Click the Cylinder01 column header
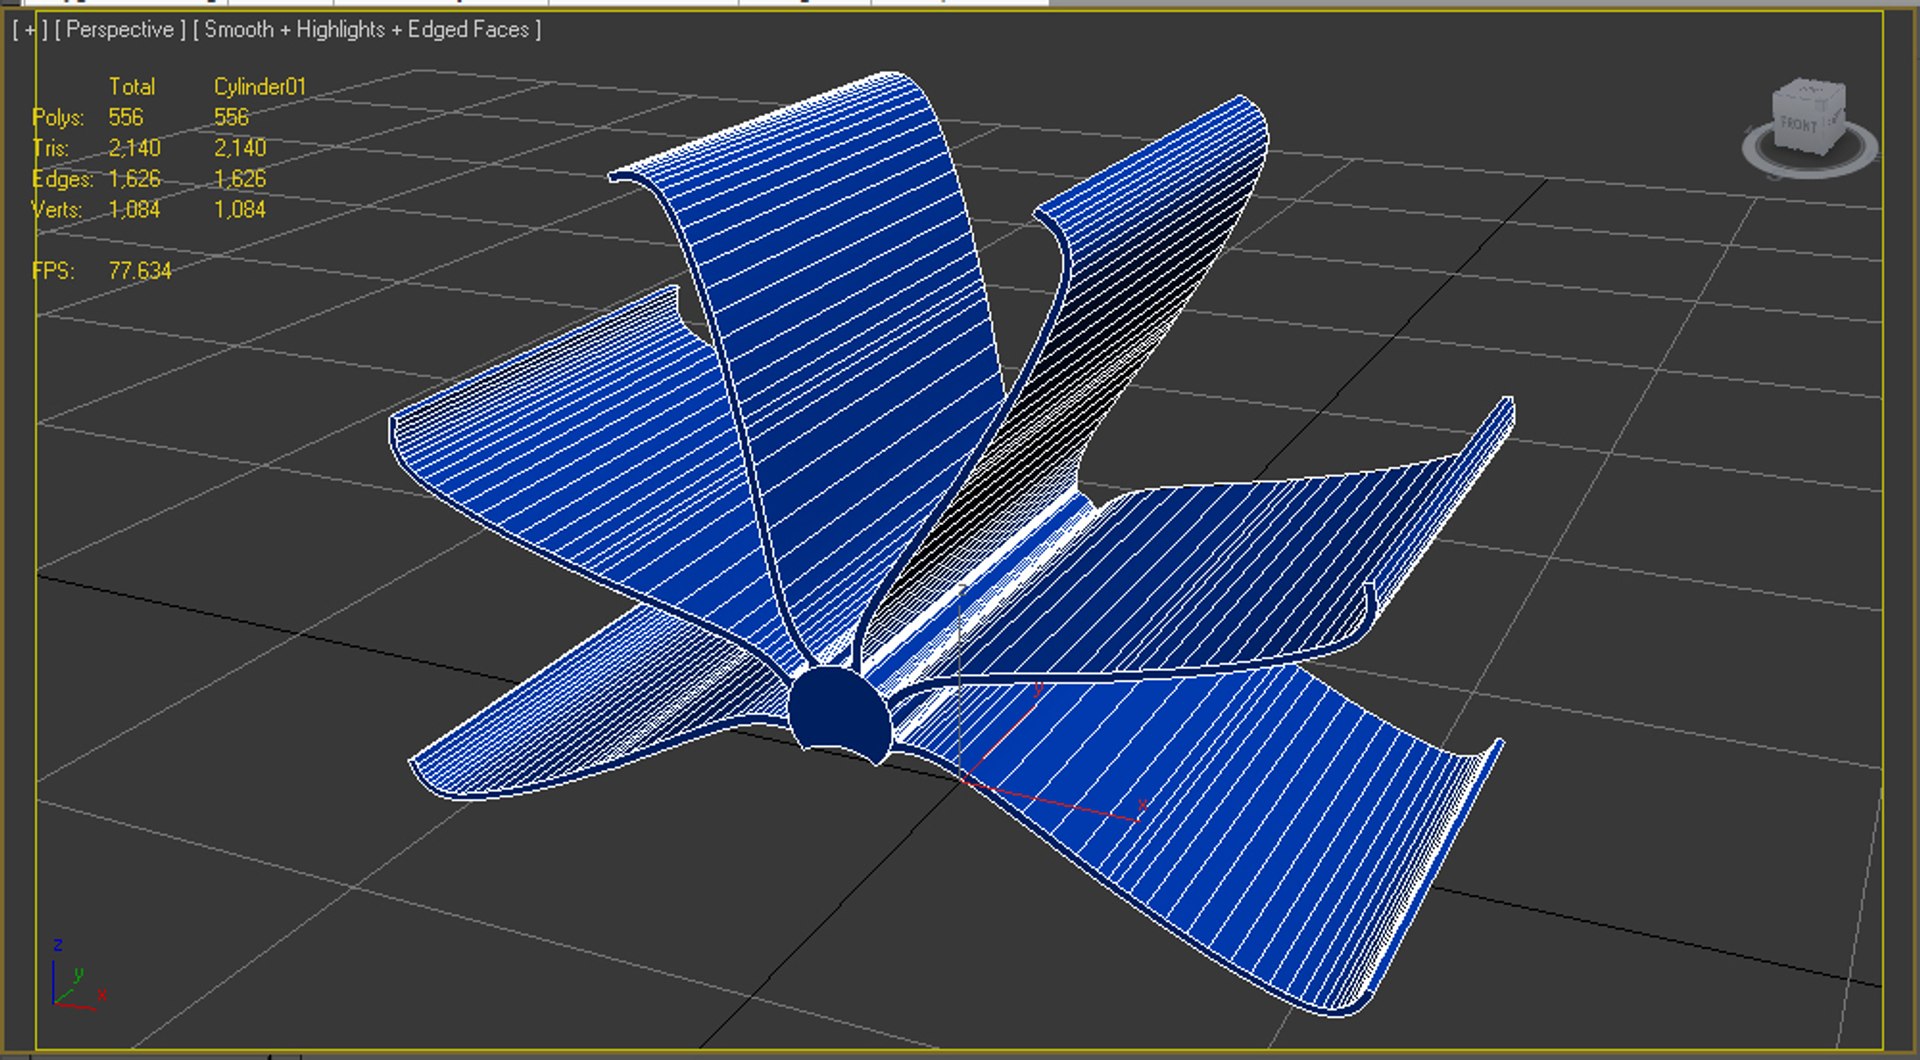Viewport: 1920px width, 1060px height. pyautogui.click(x=260, y=87)
